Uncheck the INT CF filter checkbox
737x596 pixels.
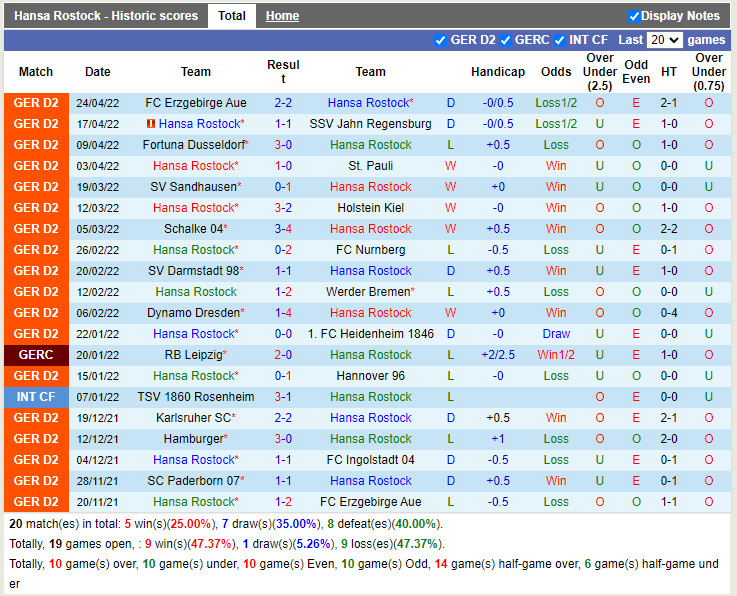[x=559, y=40]
